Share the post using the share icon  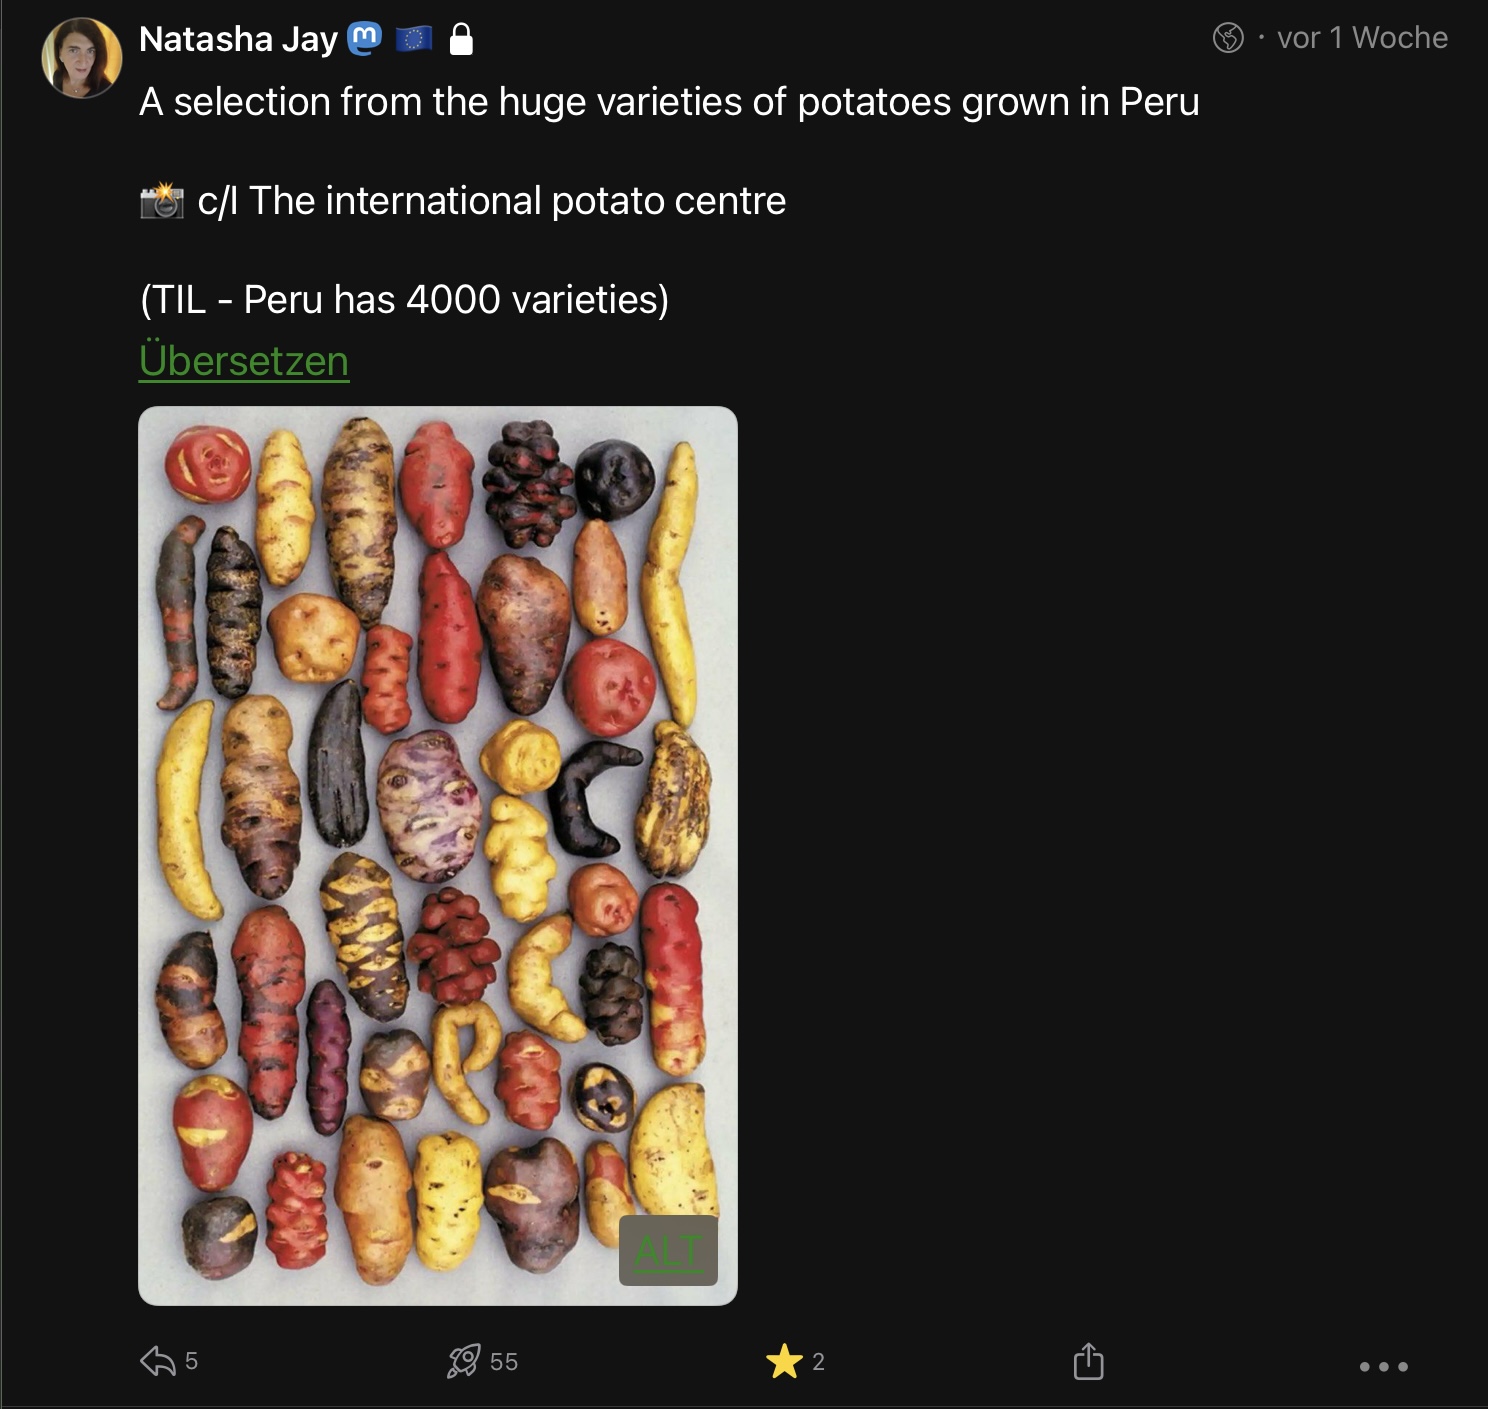click(x=1088, y=1361)
